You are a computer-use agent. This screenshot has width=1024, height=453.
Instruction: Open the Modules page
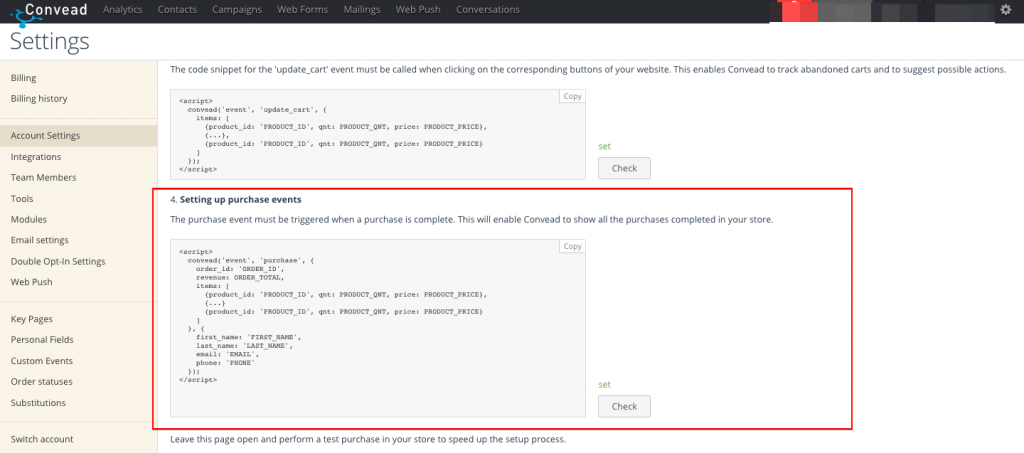(29, 219)
